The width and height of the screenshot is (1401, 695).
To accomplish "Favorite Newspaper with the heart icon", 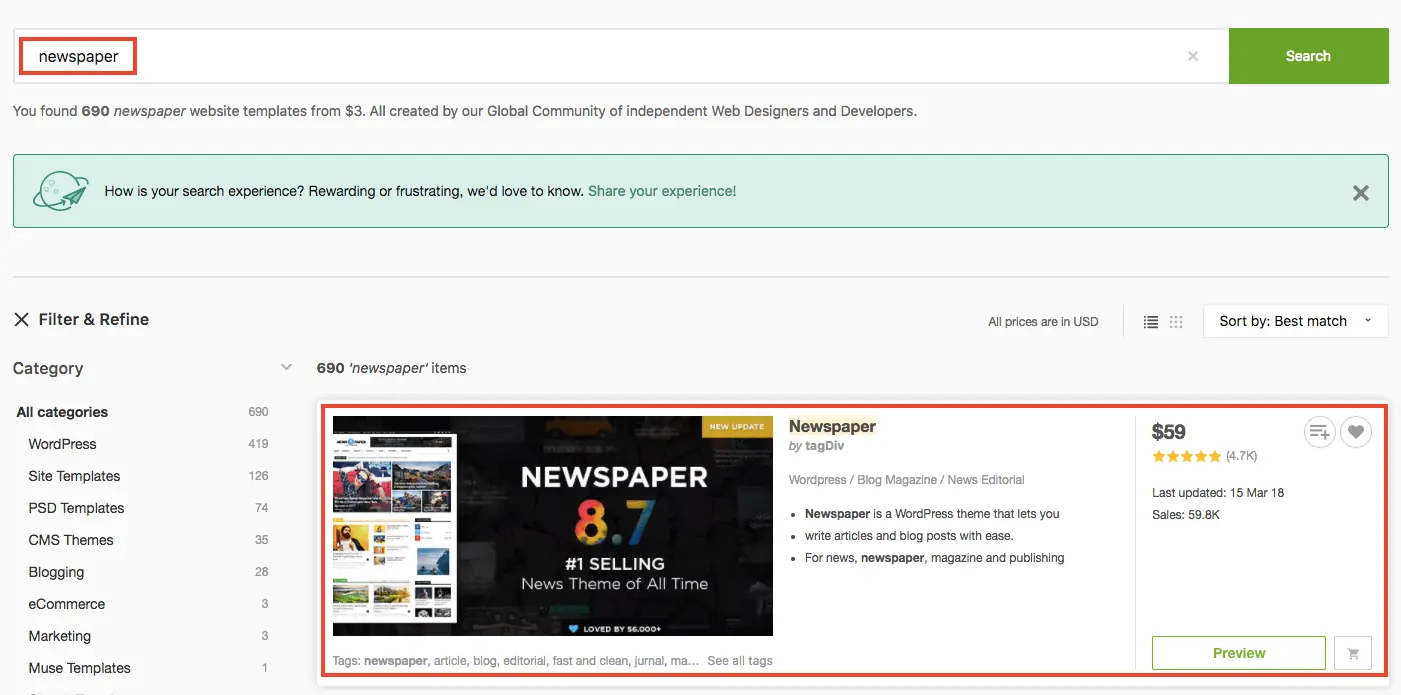I will coord(1355,432).
